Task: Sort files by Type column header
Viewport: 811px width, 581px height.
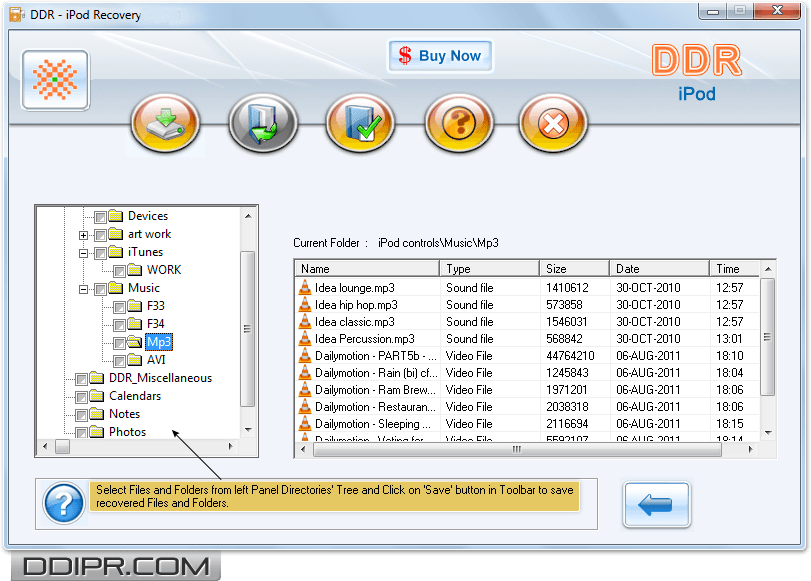Action: pos(489,269)
